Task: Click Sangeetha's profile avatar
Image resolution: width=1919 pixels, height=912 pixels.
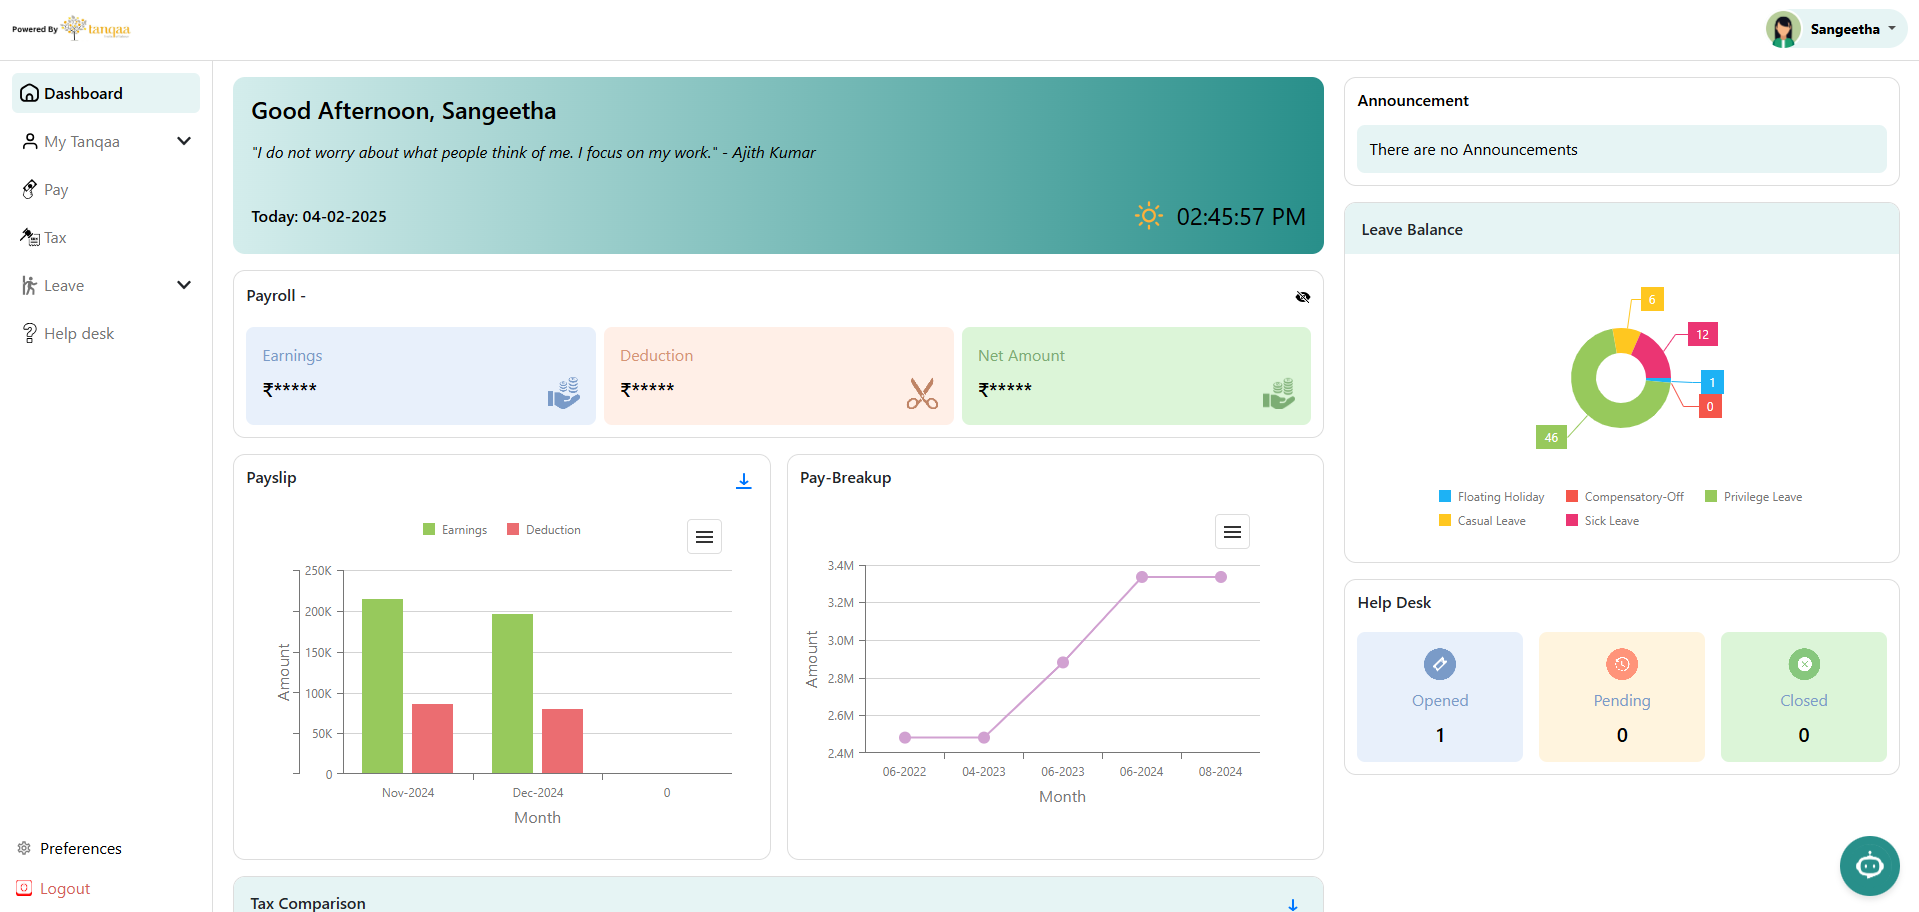Action: coord(1782,29)
